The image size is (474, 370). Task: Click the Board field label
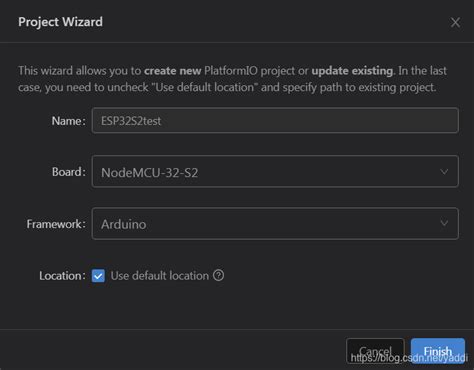(69, 172)
